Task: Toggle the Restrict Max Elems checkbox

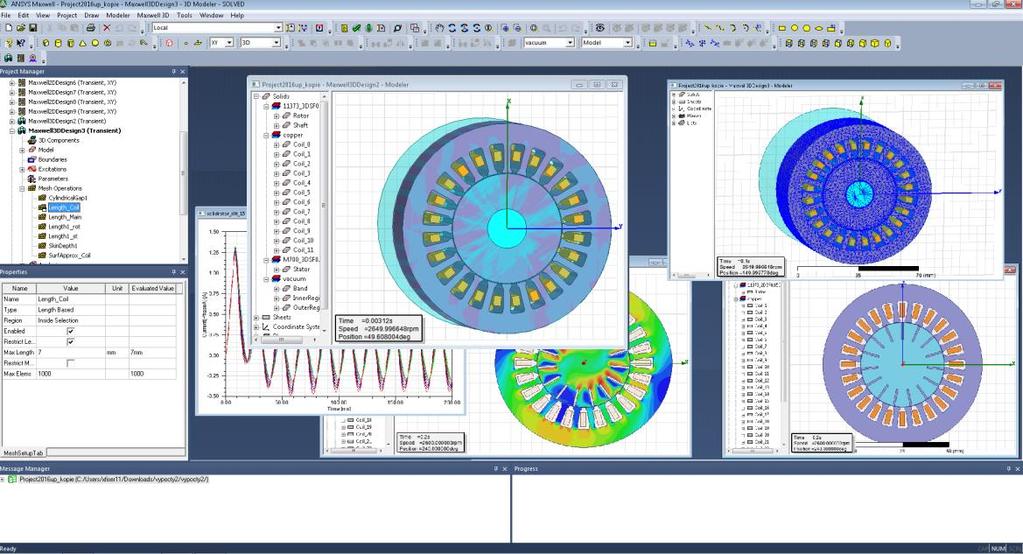Action: 70,363
